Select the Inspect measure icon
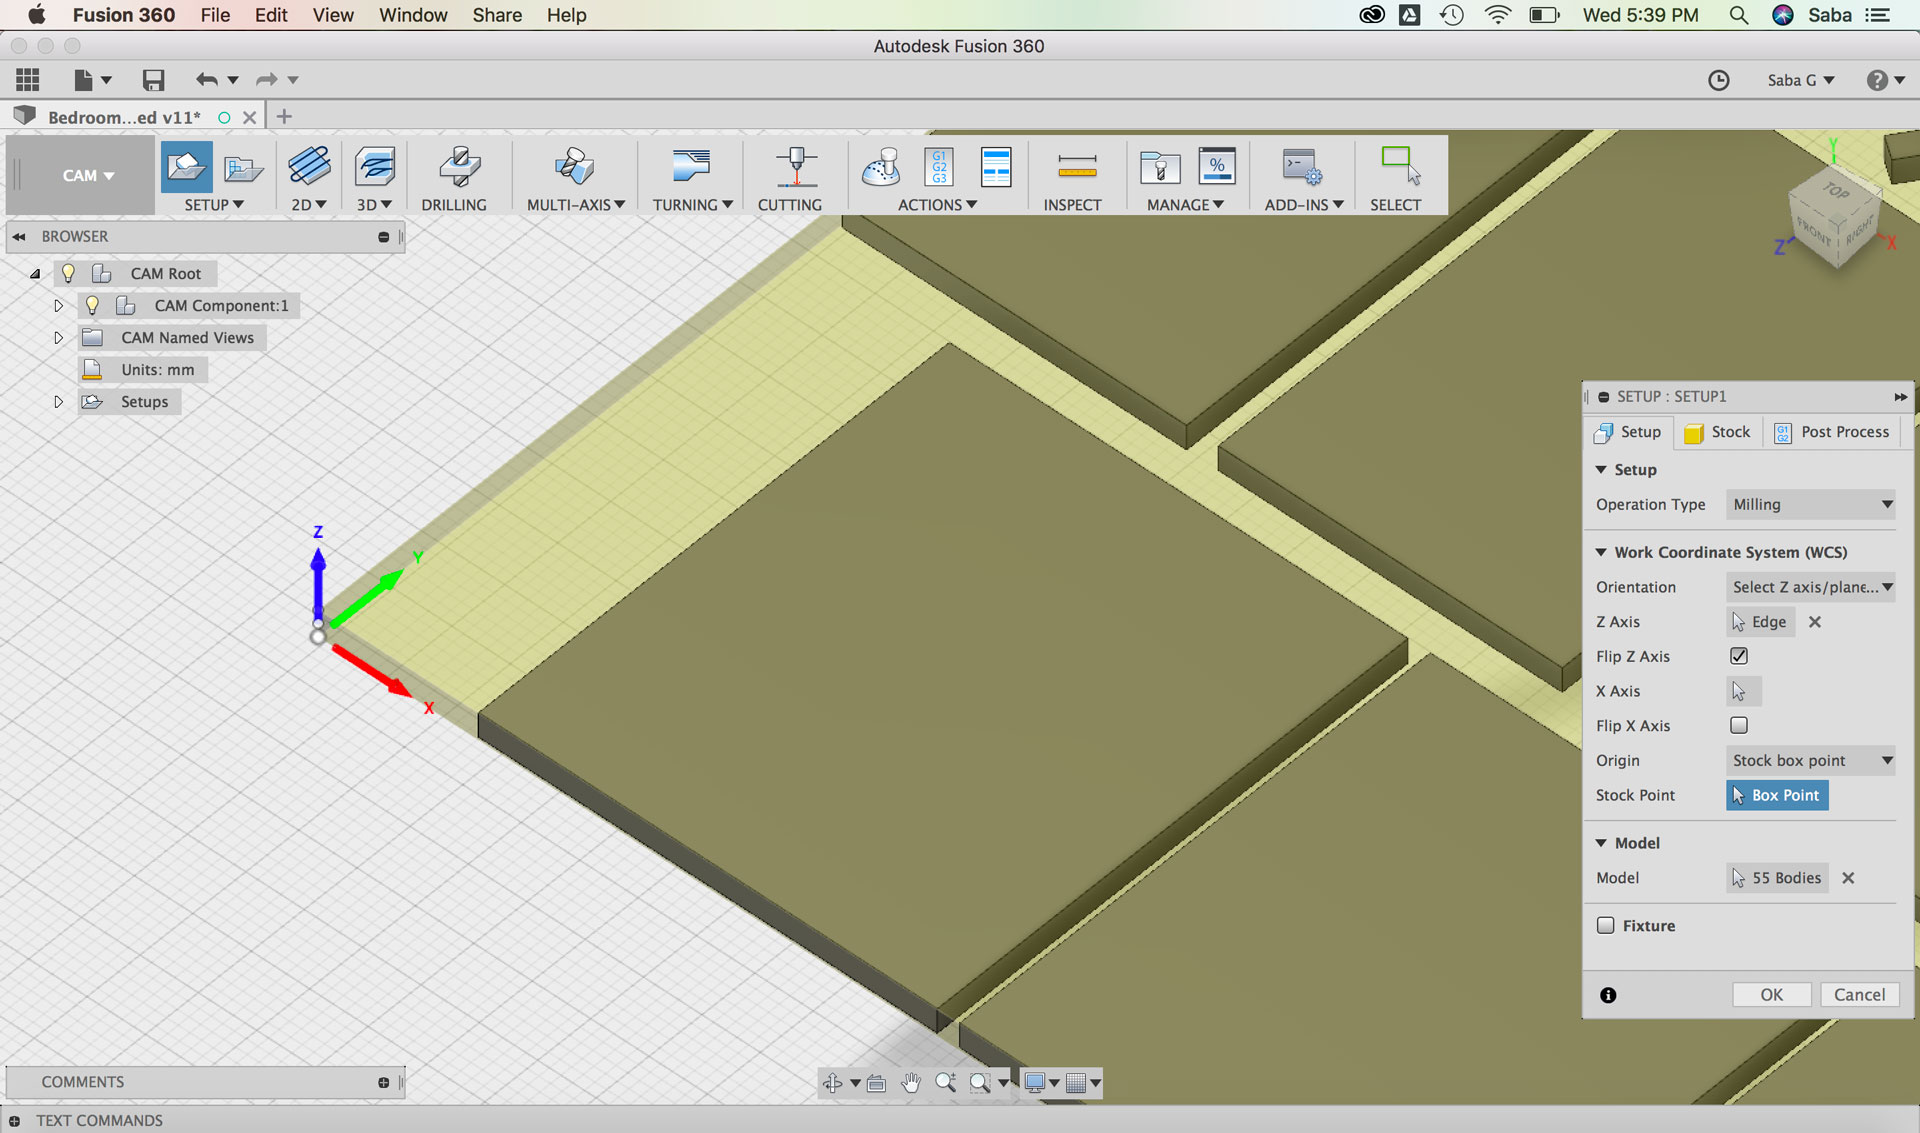The width and height of the screenshot is (1920, 1133). click(x=1076, y=166)
